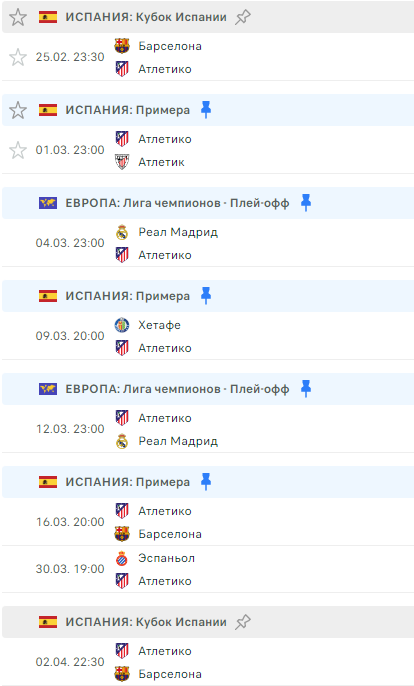This screenshot has height=686, width=414.
Task: Toggle favorite star for Кубок Испании header
Action: pyautogui.click(x=18, y=18)
